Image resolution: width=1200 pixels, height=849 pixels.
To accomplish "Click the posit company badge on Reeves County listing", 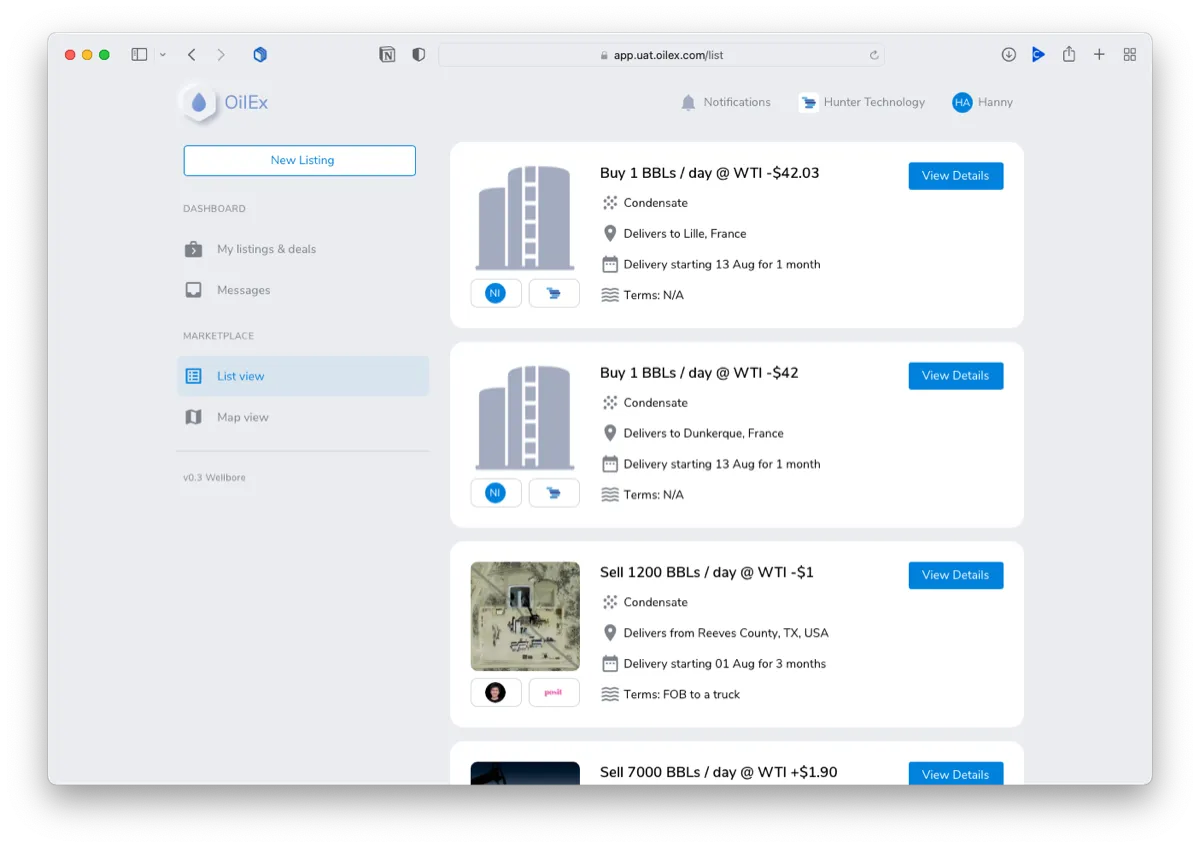I will 554,692.
